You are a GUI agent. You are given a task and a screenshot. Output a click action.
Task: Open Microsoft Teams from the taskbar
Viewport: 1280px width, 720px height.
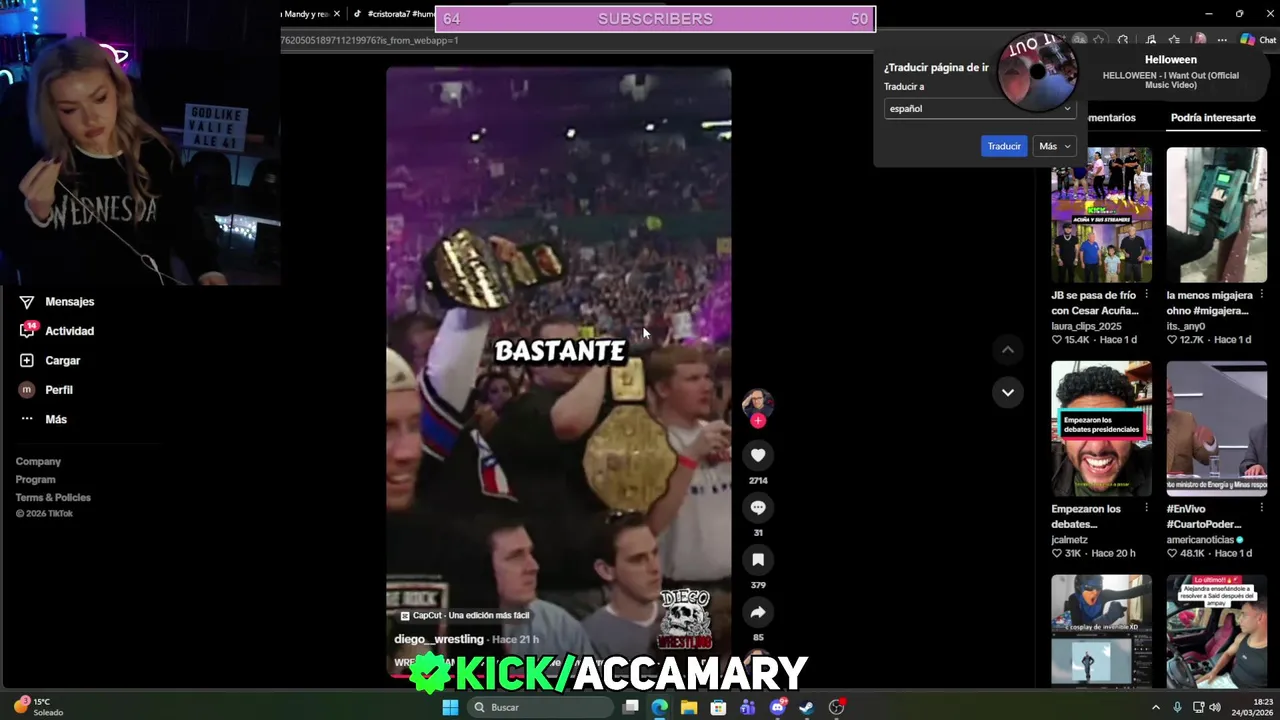click(748, 707)
